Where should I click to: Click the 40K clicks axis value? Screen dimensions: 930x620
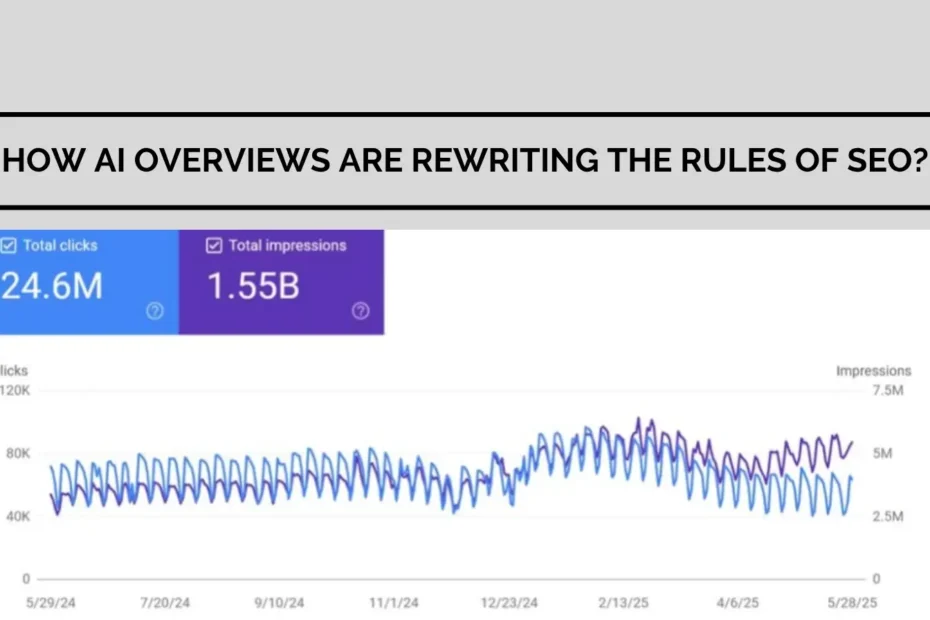[18, 516]
